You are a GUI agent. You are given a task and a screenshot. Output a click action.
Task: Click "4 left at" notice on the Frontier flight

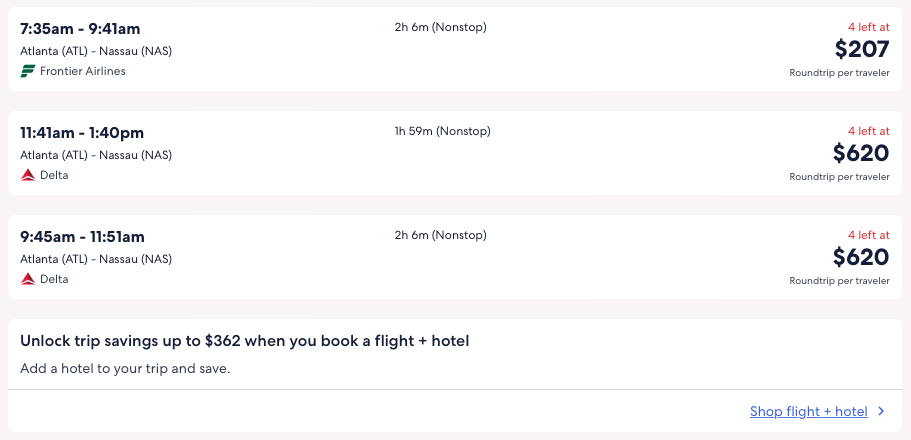click(x=868, y=27)
